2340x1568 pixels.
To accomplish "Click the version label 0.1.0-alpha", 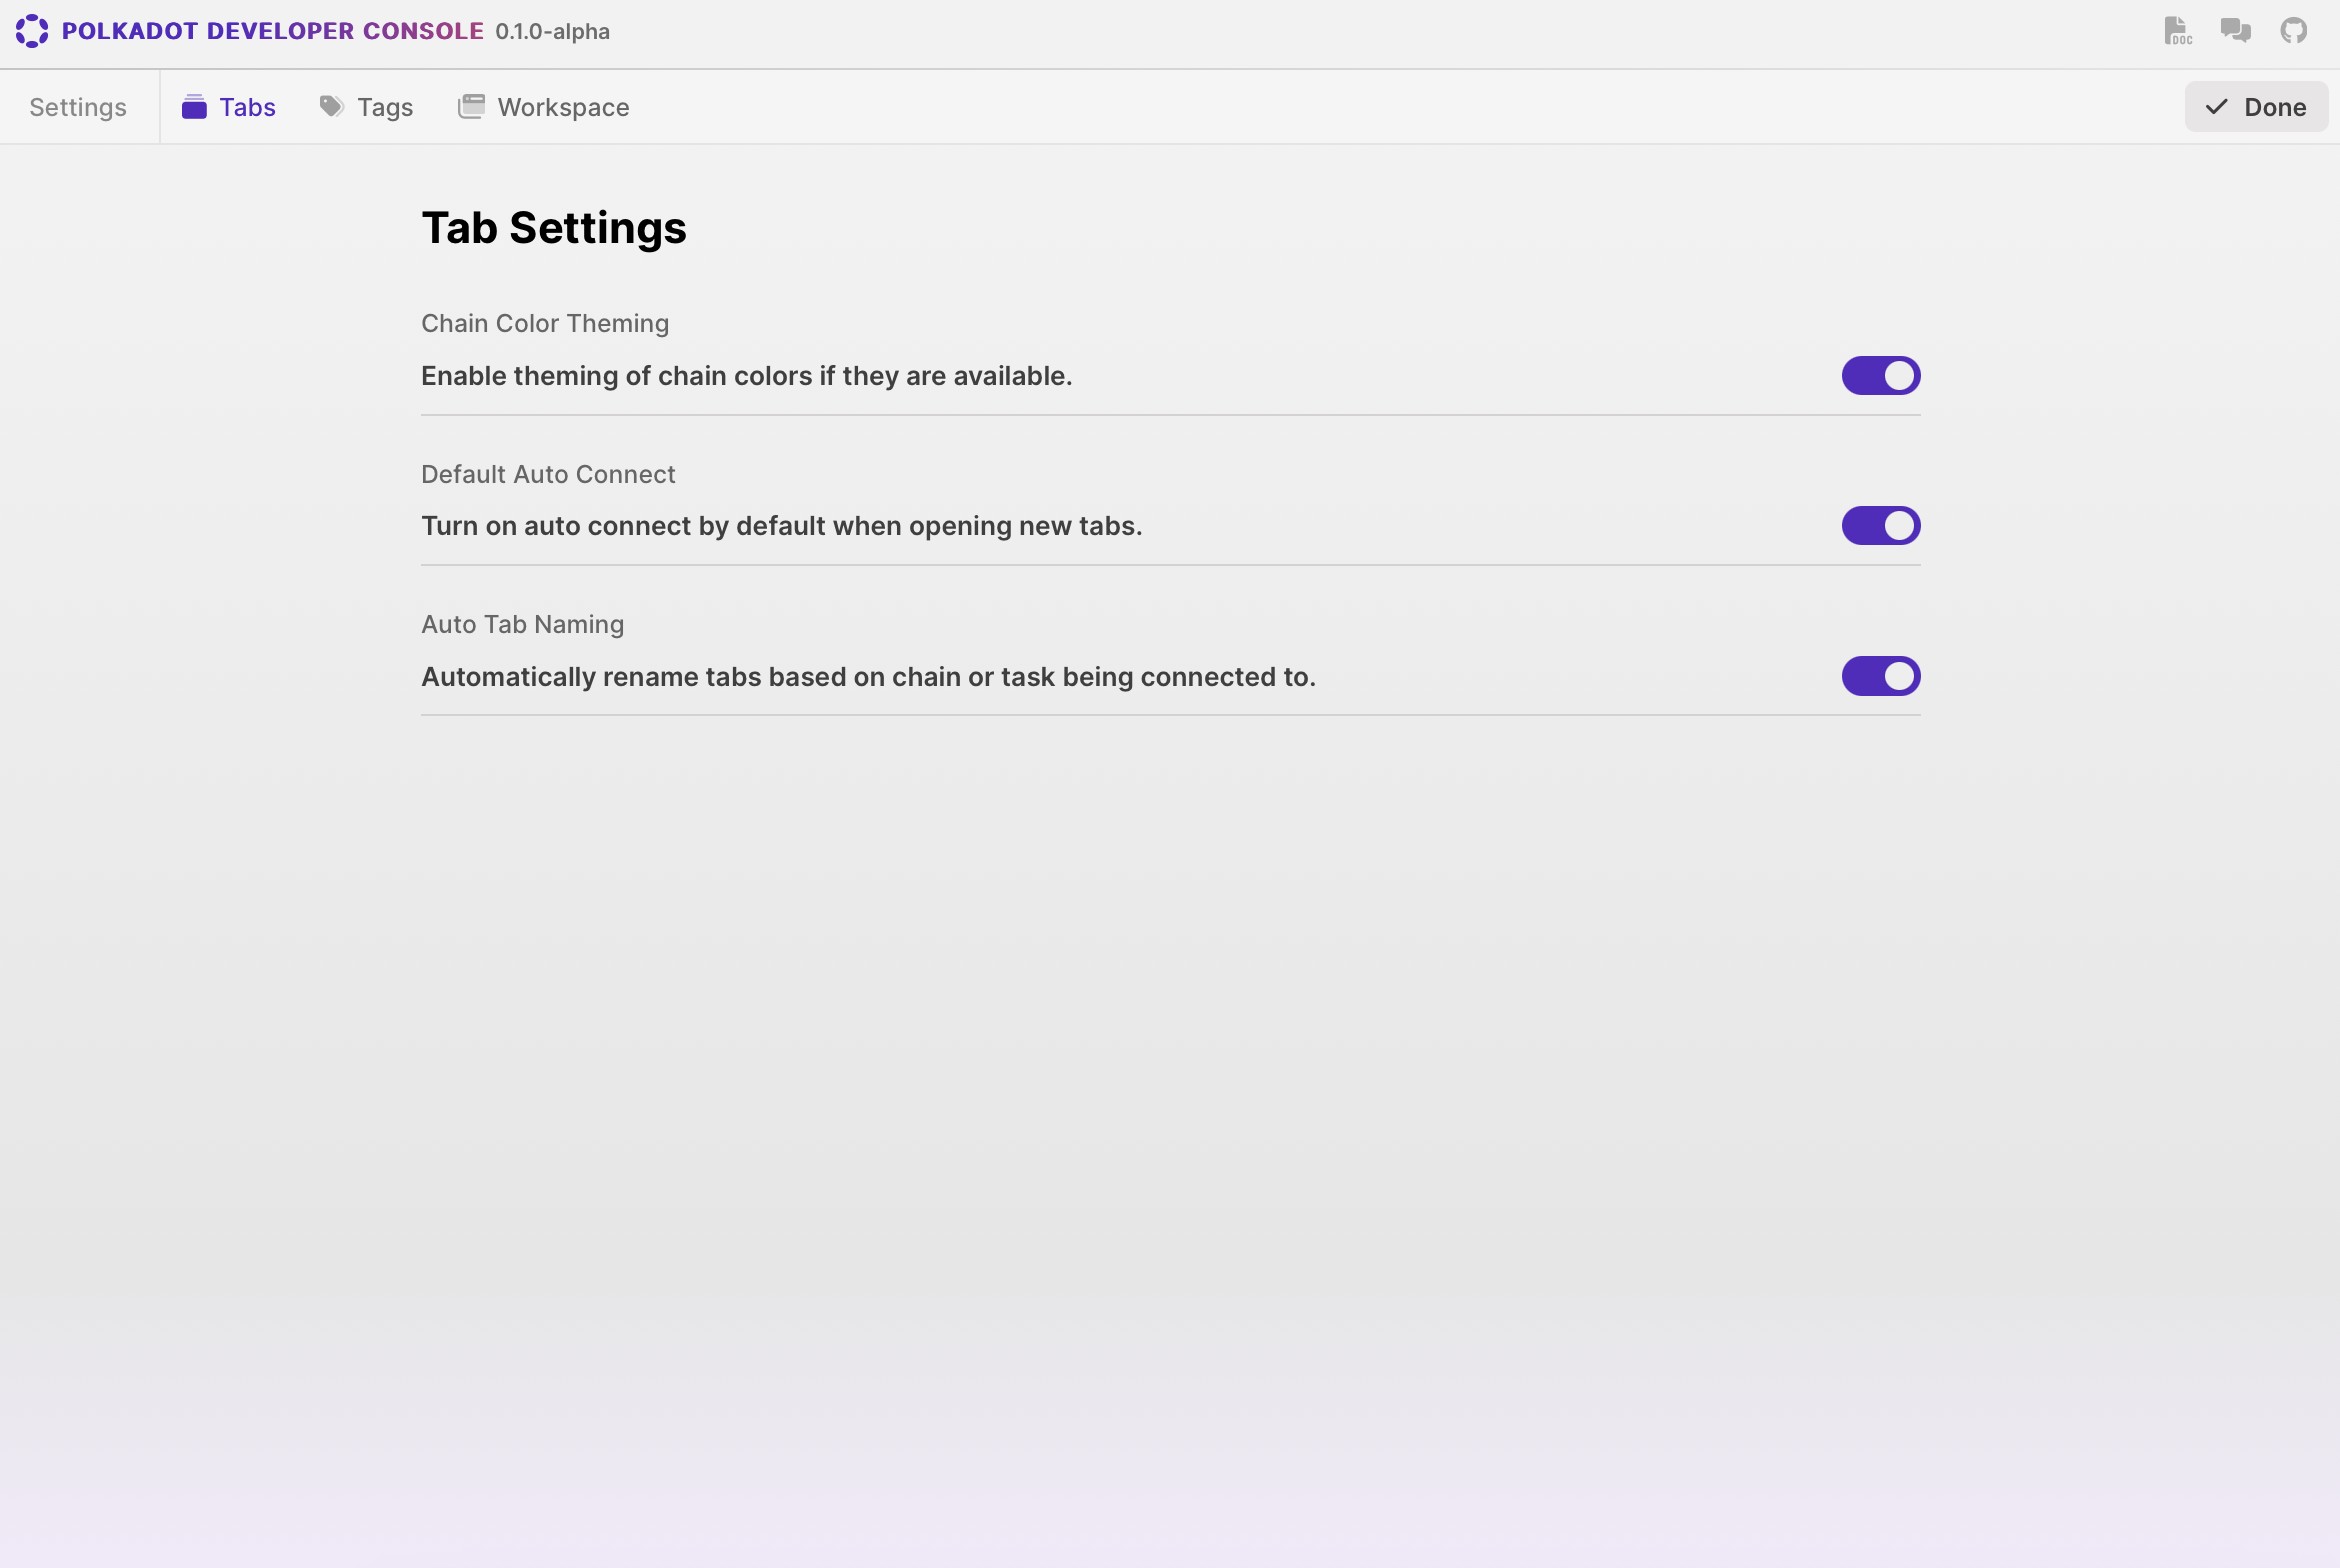I will click(x=551, y=32).
